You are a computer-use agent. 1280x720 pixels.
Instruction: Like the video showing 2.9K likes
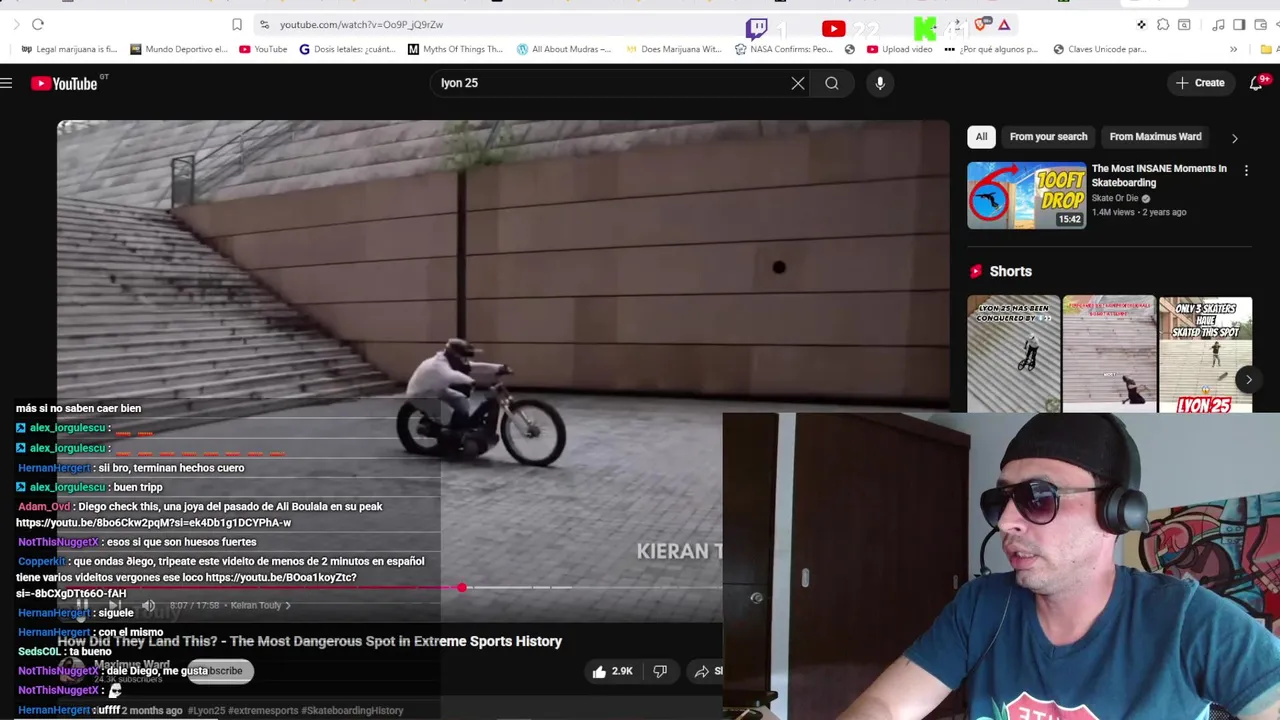[x=612, y=671]
